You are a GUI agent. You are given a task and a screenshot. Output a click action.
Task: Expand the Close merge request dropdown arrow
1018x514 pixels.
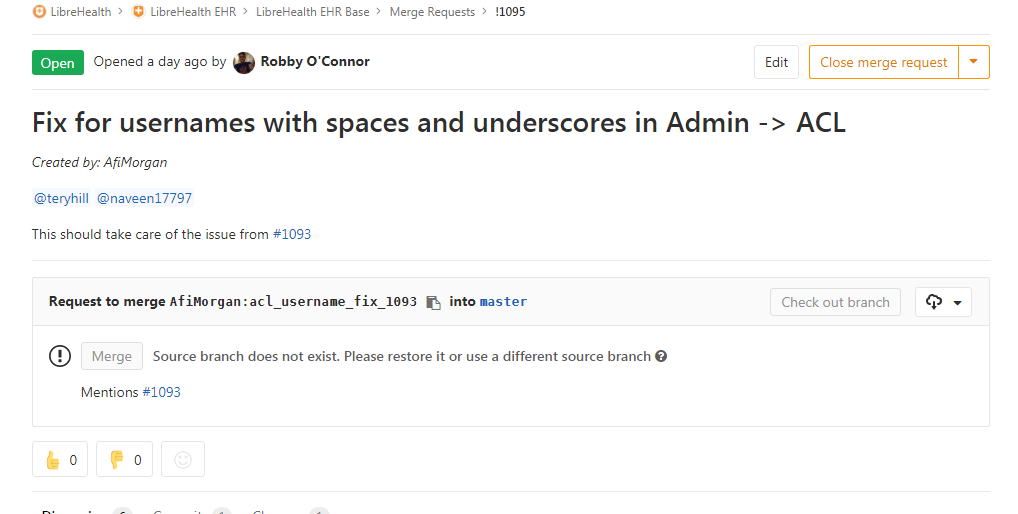pos(974,62)
